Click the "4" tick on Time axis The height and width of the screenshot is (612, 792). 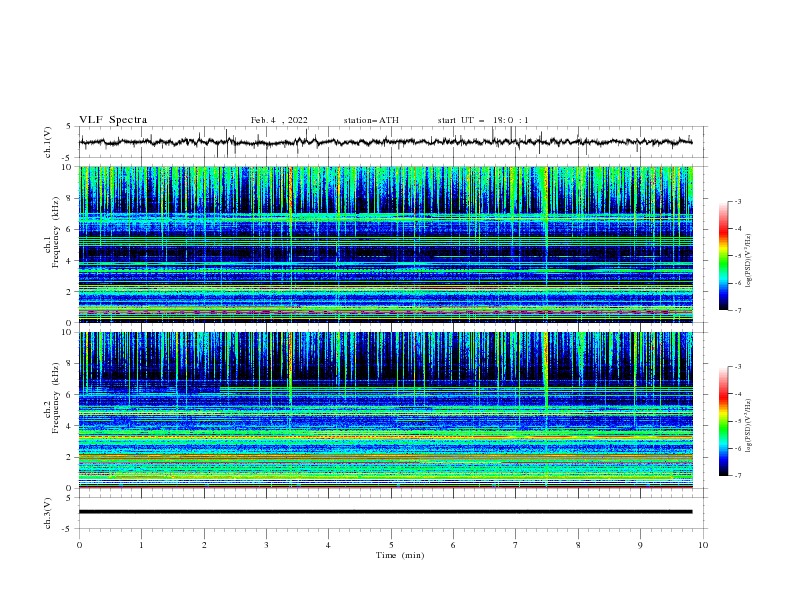(328, 545)
